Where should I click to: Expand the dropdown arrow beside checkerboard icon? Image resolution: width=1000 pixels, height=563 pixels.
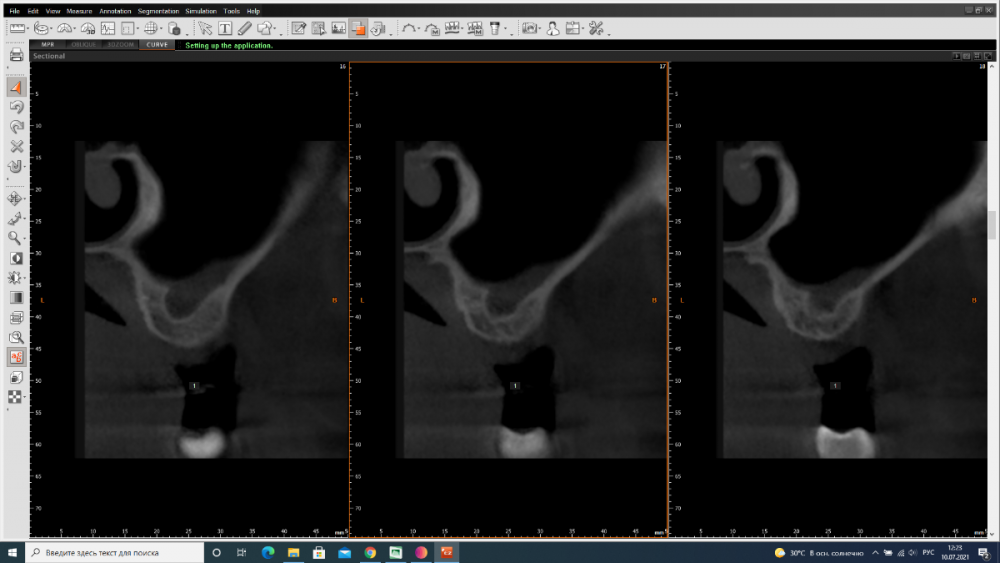25,401
